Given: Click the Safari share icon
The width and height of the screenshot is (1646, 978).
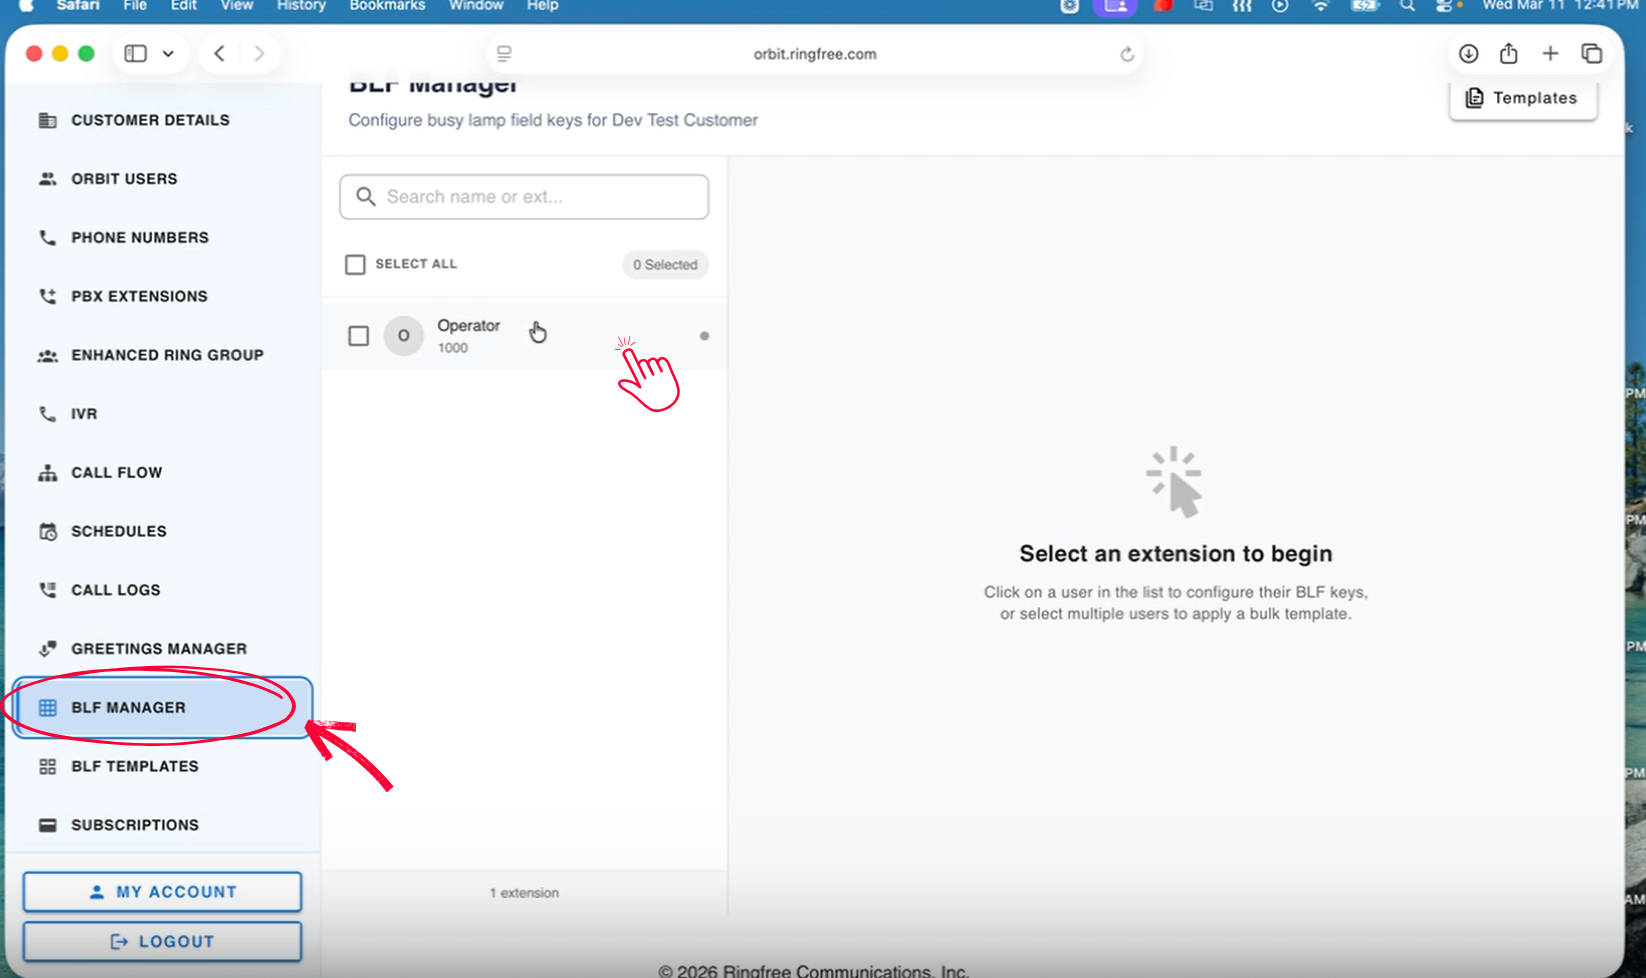Looking at the screenshot, I should pos(1508,54).
